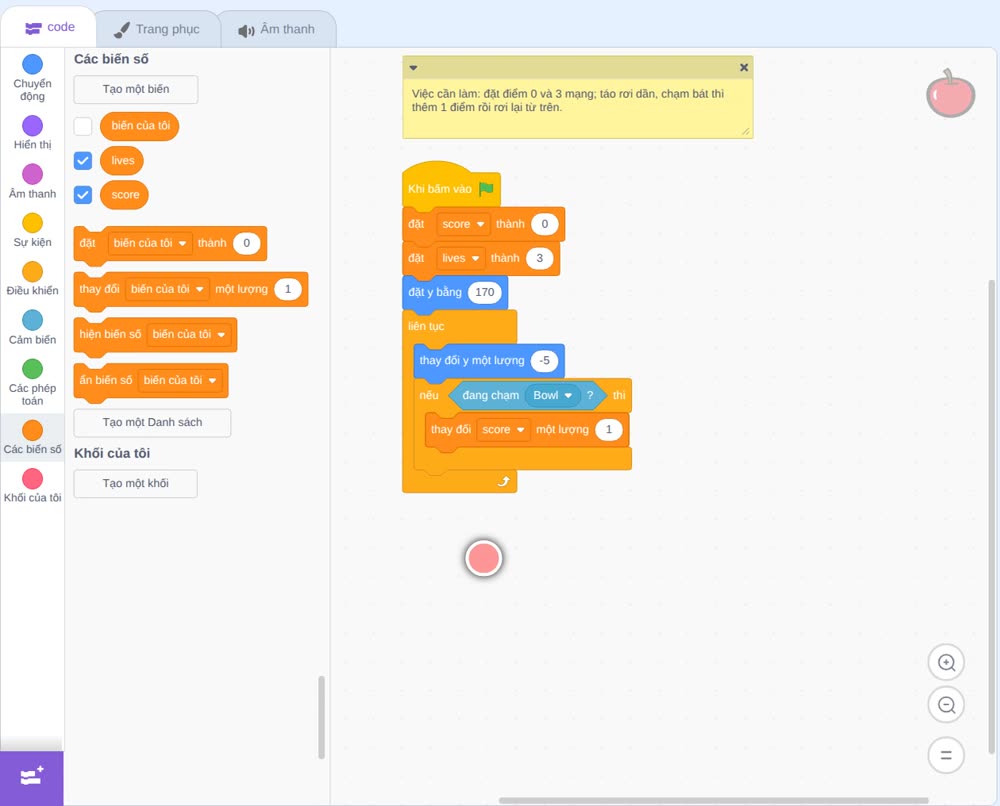Viewport: 1000px width, 806px height.
Task: Click the 'Tạo một biến' button
Action: click(x=136, y=89)
